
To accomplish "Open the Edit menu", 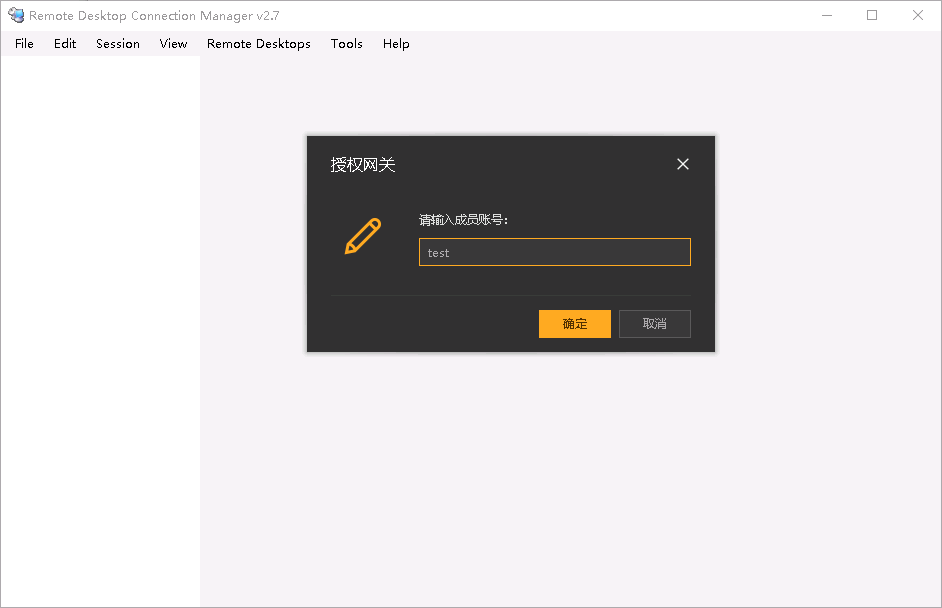I will coord(65,44).
